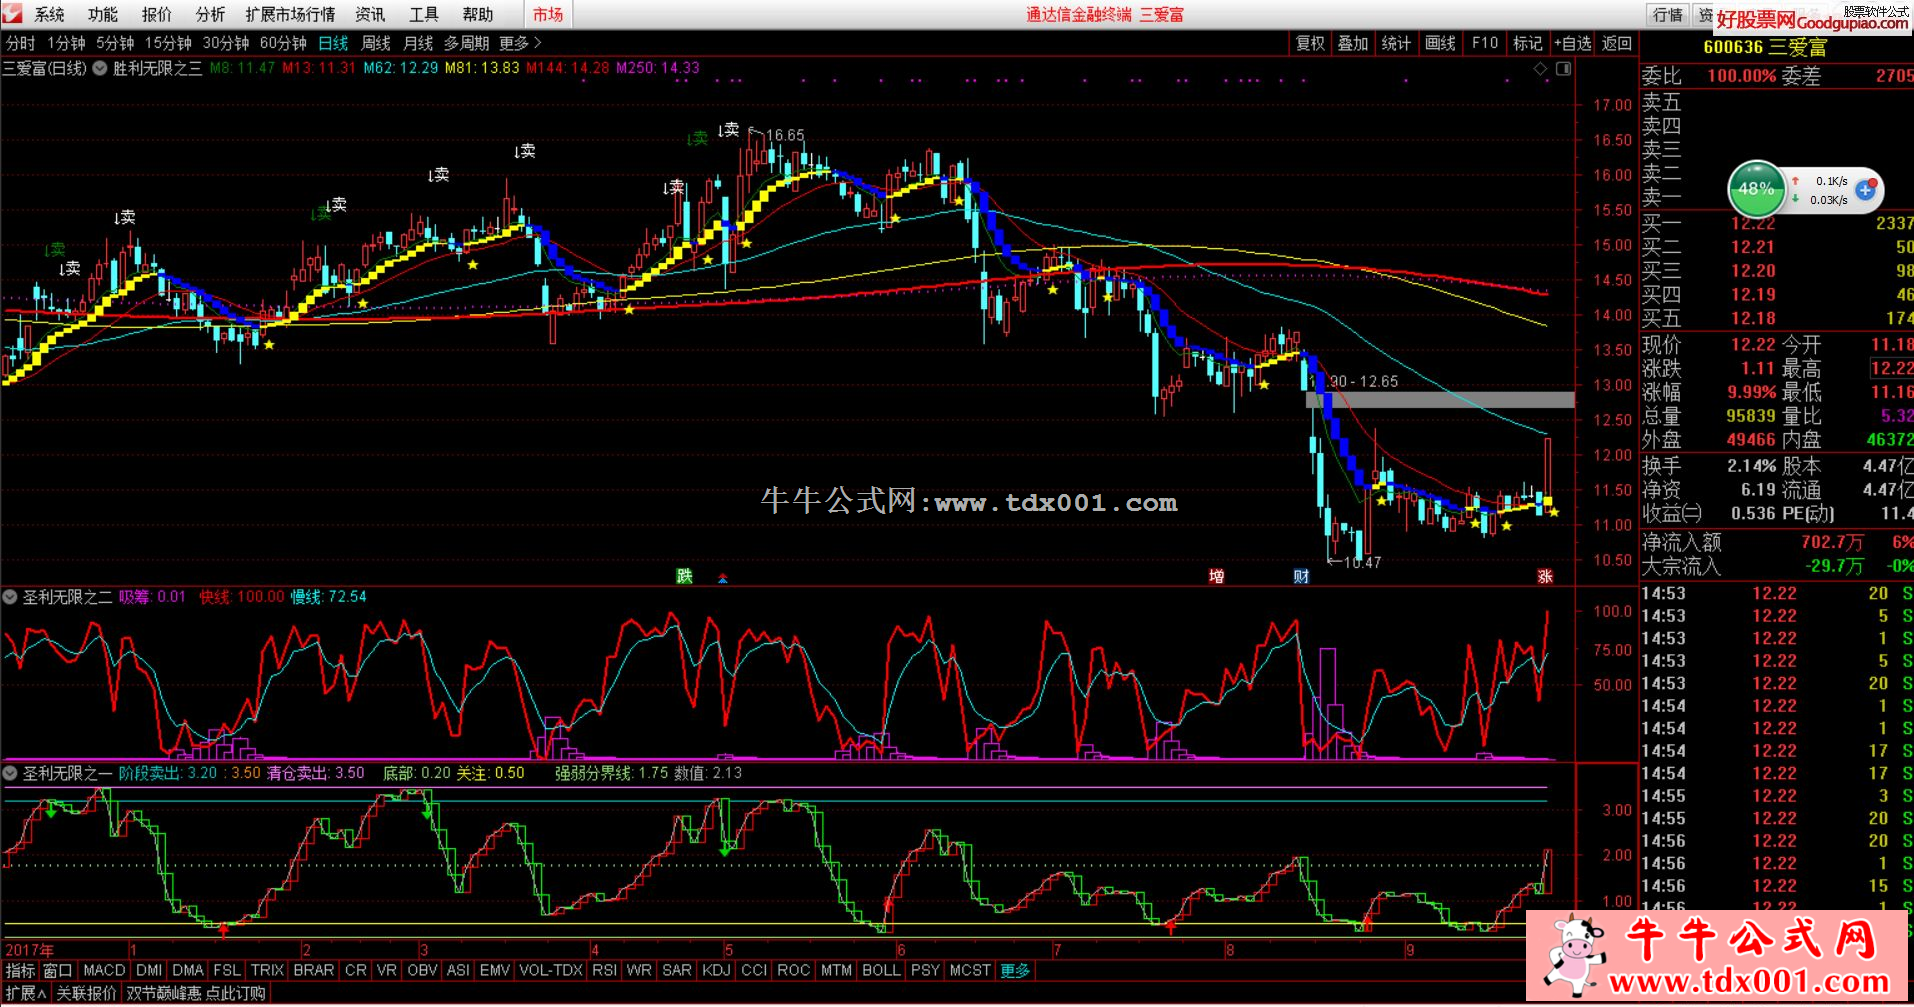1914x1007 pixels.
Task: Click the diamond icon above the chart
Action: (1541, 69)
